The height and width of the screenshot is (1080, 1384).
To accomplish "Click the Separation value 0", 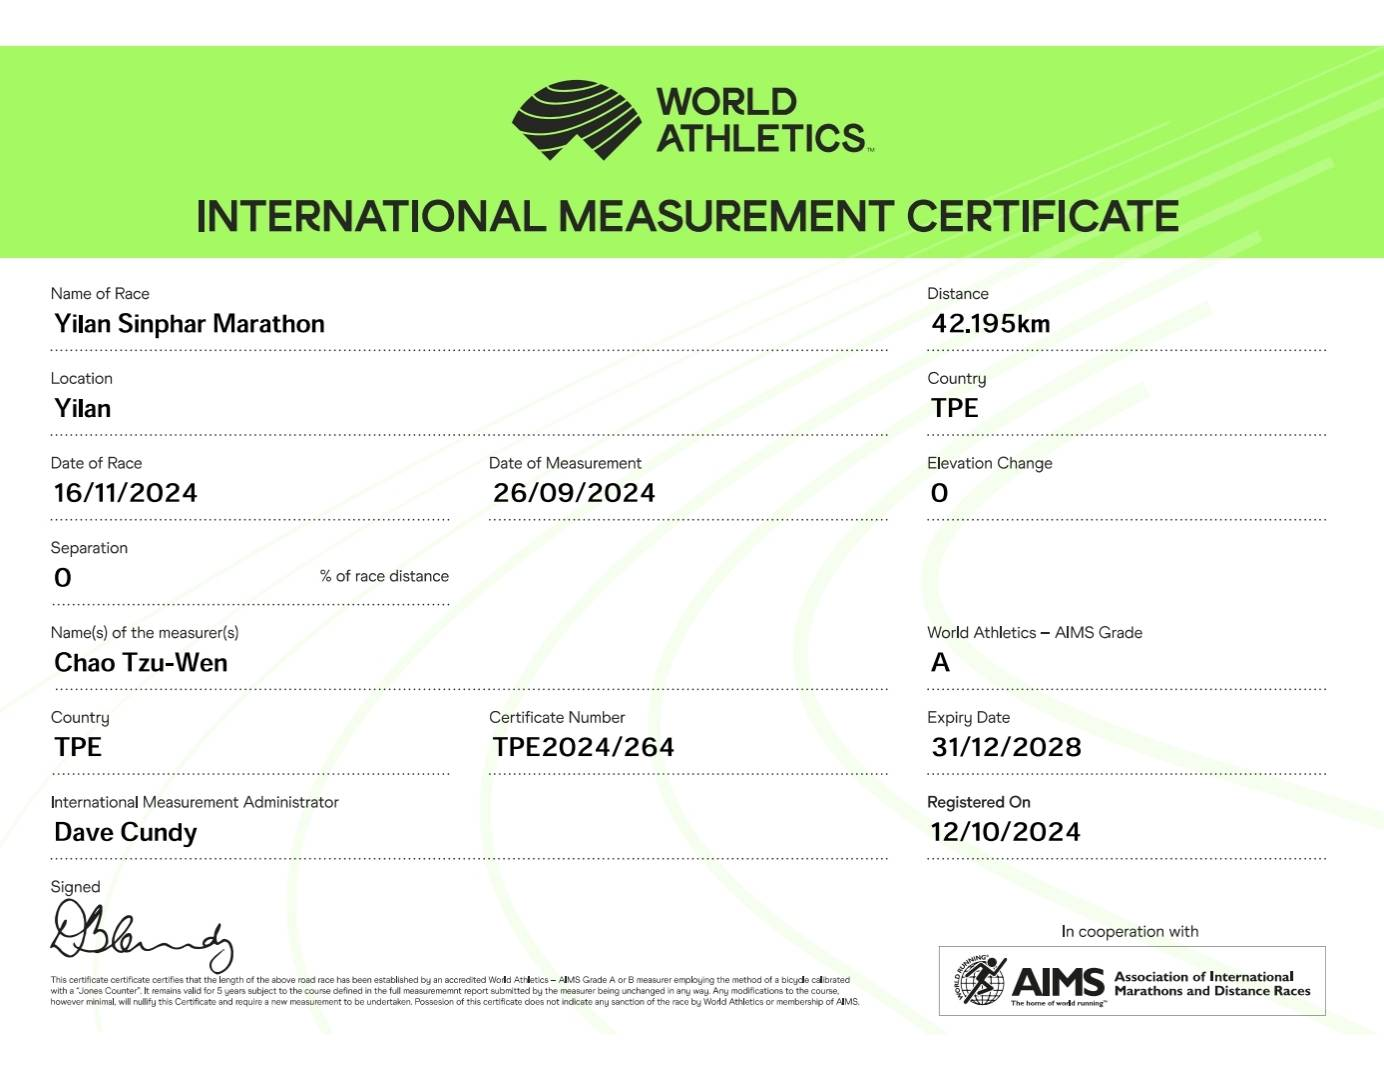I will 63,578.
